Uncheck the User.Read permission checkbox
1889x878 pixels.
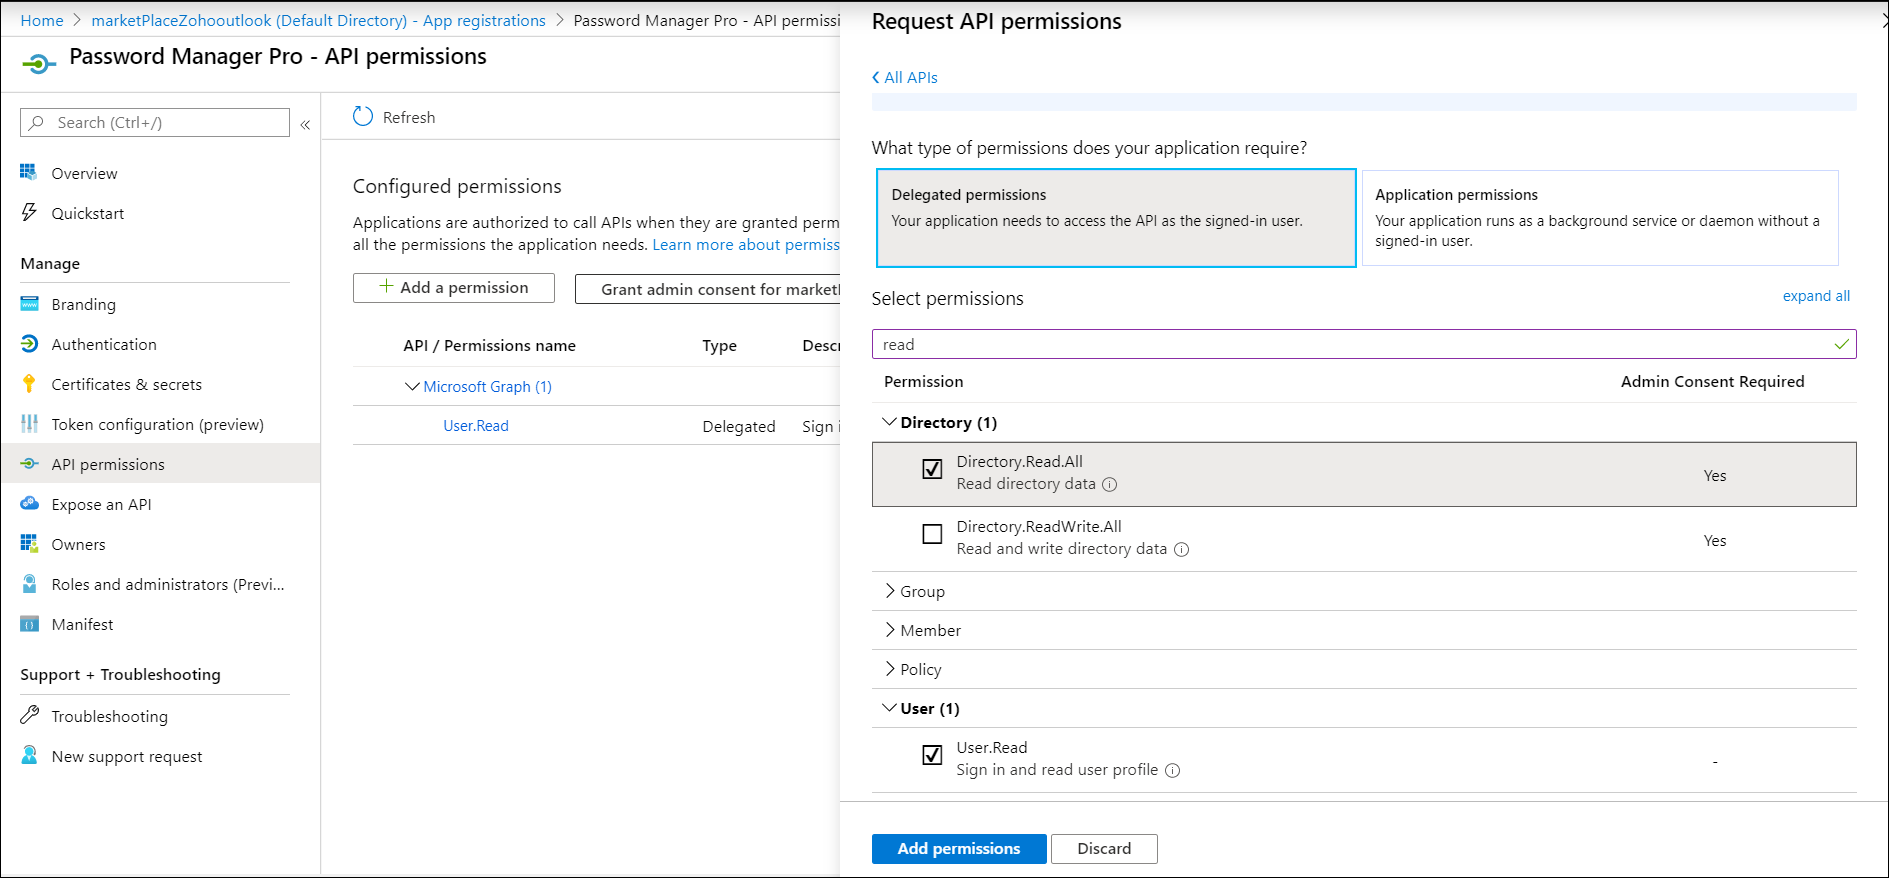tap(932, 755)
